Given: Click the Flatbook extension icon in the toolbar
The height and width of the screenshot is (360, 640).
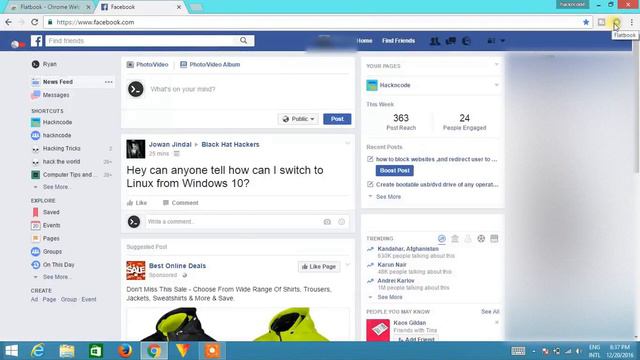Looking at the screenshot, I should 616,22.
